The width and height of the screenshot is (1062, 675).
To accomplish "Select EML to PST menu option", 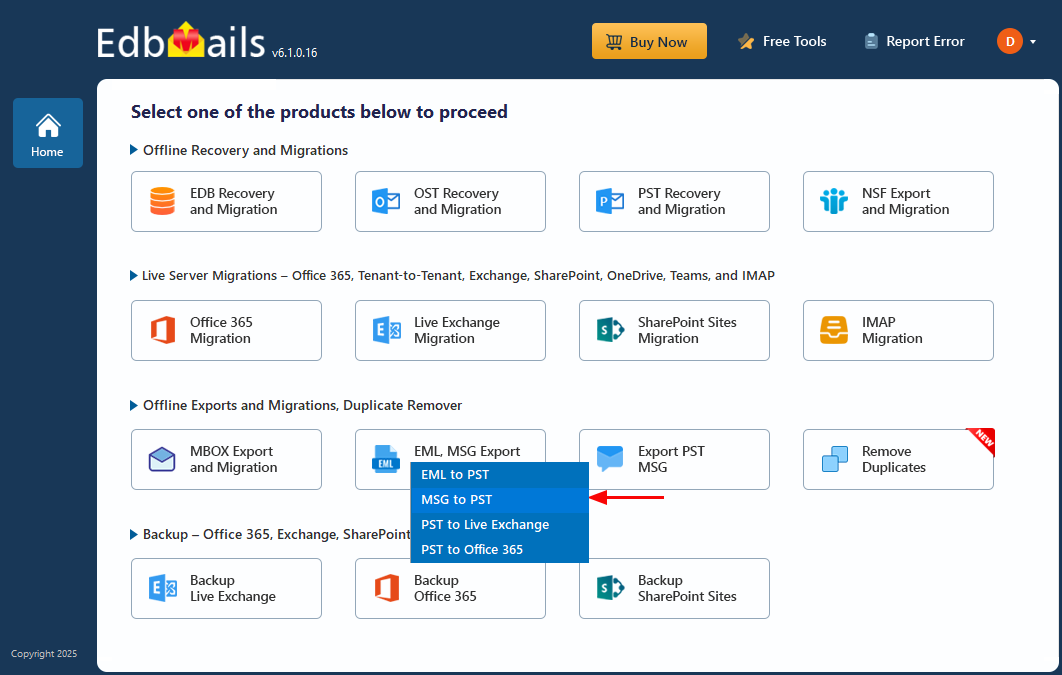I will (500, 475).
